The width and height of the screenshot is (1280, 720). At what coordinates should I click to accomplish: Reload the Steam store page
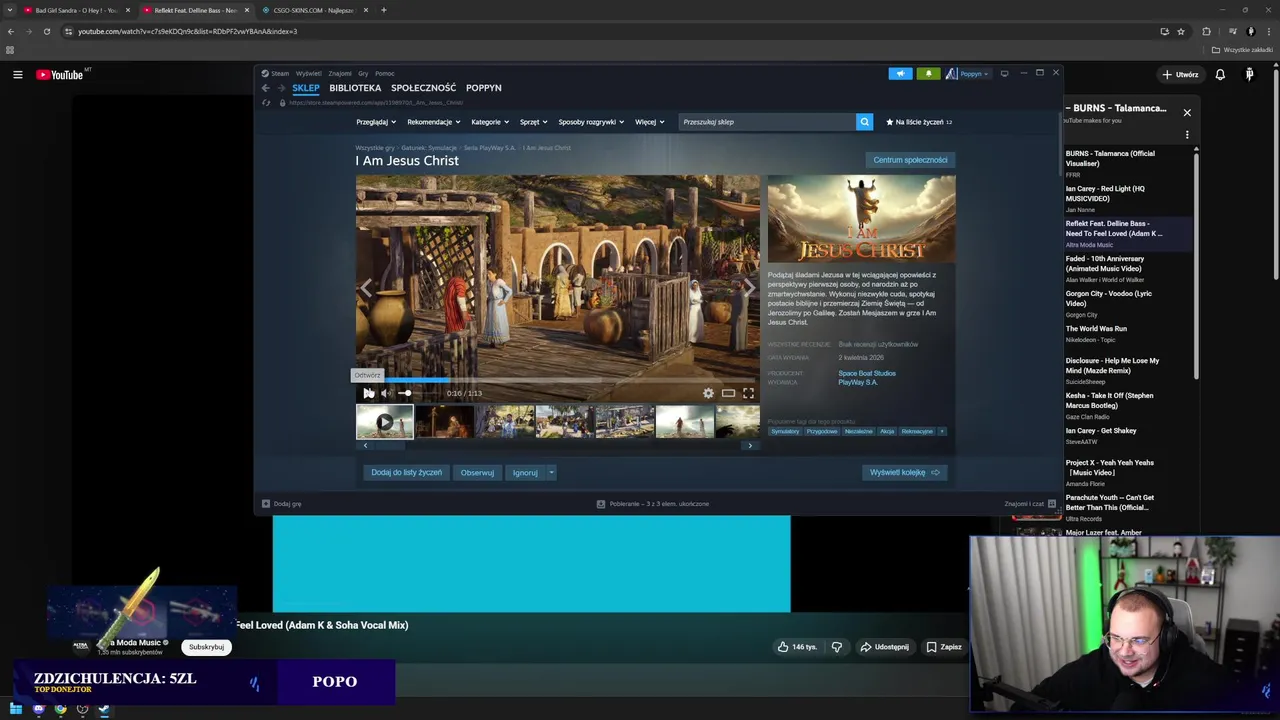coord(266,103)
